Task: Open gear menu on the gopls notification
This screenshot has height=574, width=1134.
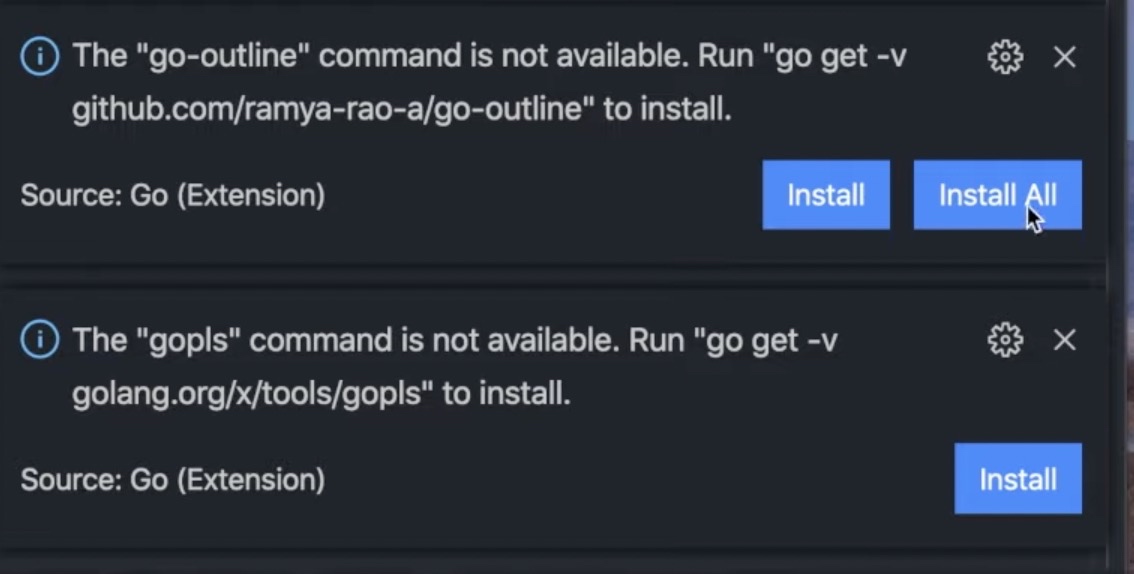Action: click(x=1005, y=341)
